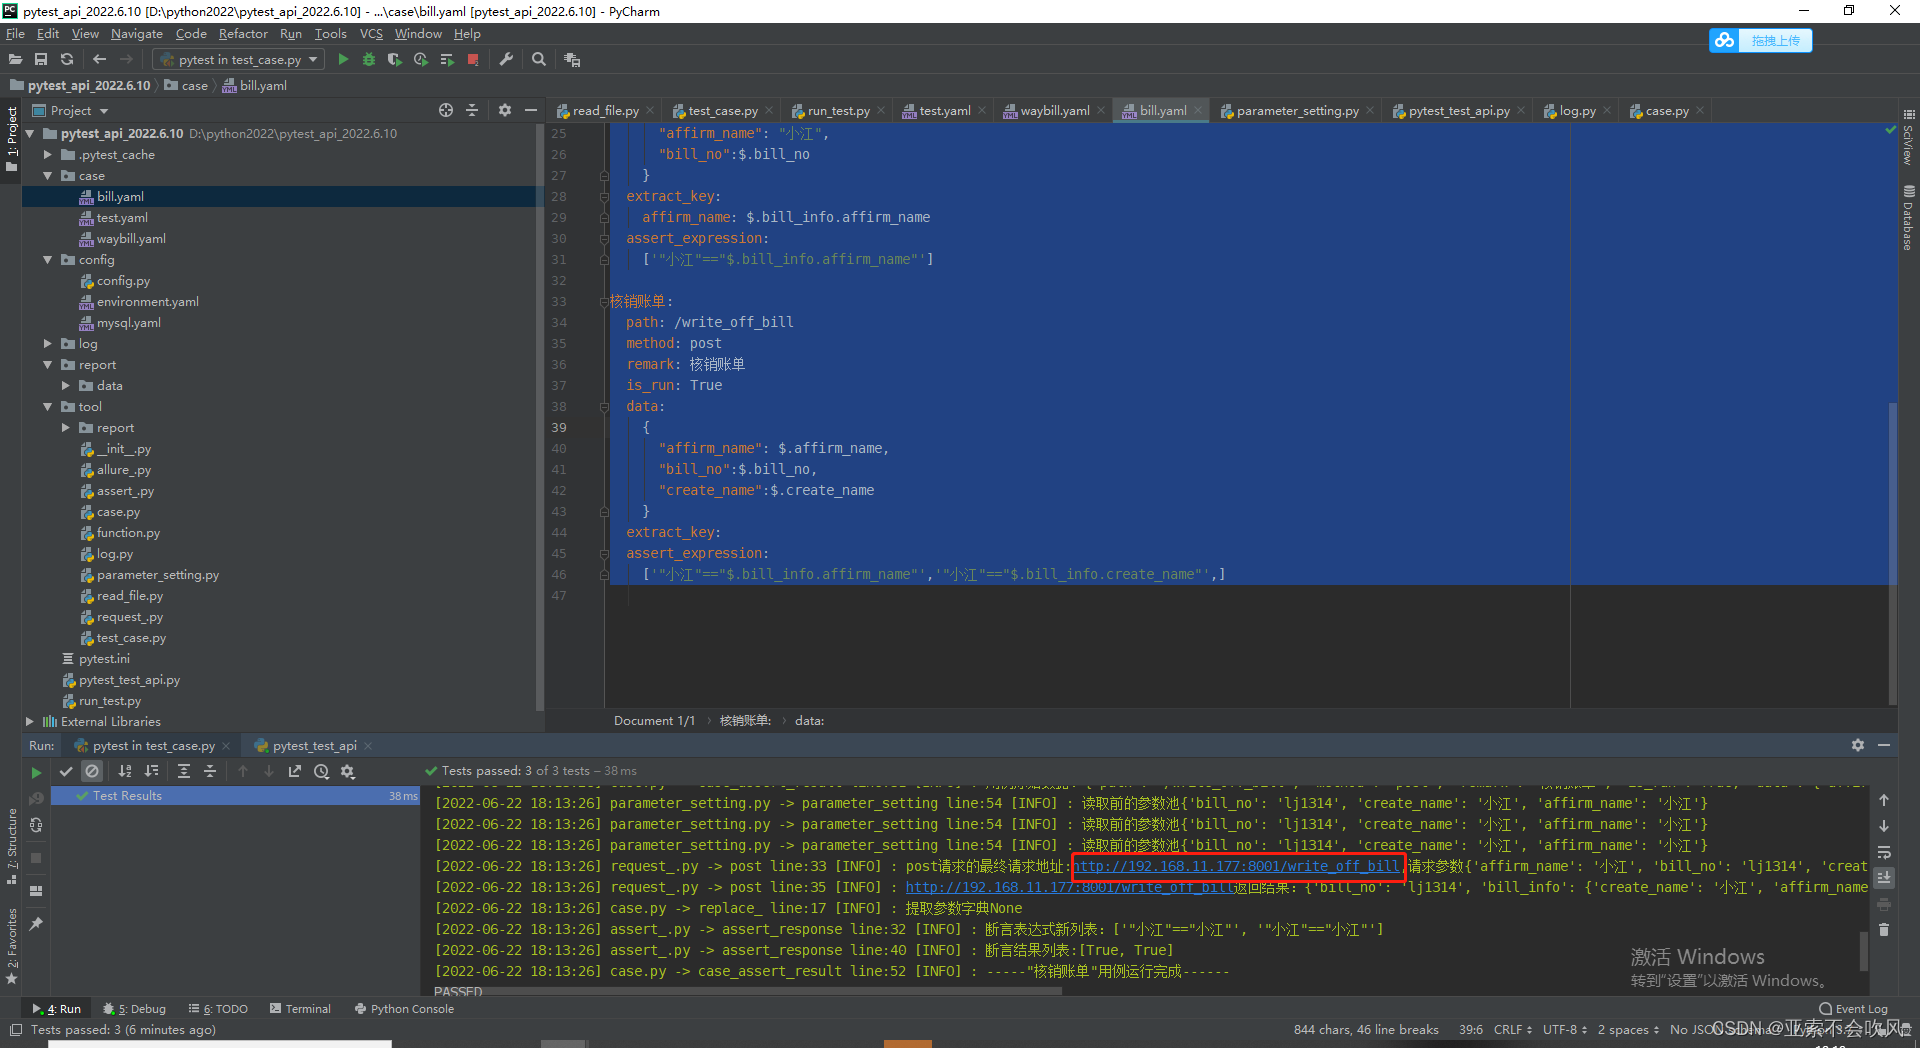Navigate back with the left arrow
Viewport: 1920px width, 1048px height.
click(x=99, y=60)
